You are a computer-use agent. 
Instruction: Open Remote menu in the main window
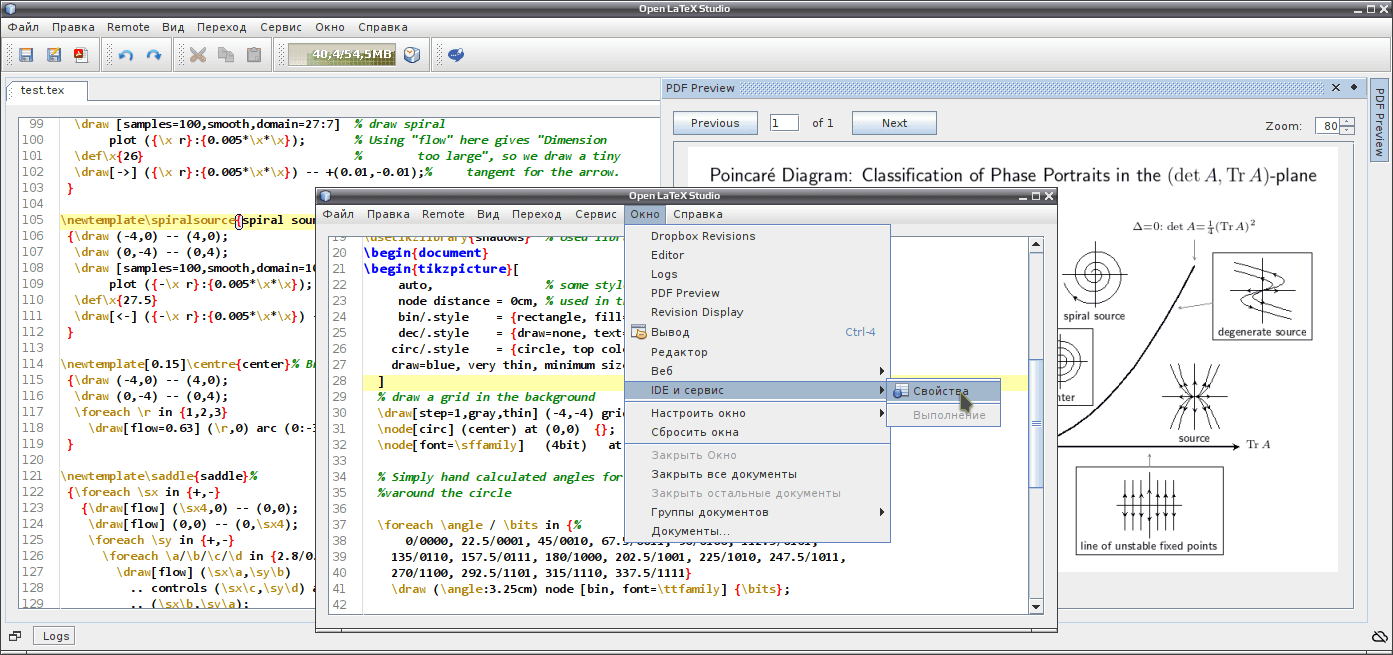point(128,27)
